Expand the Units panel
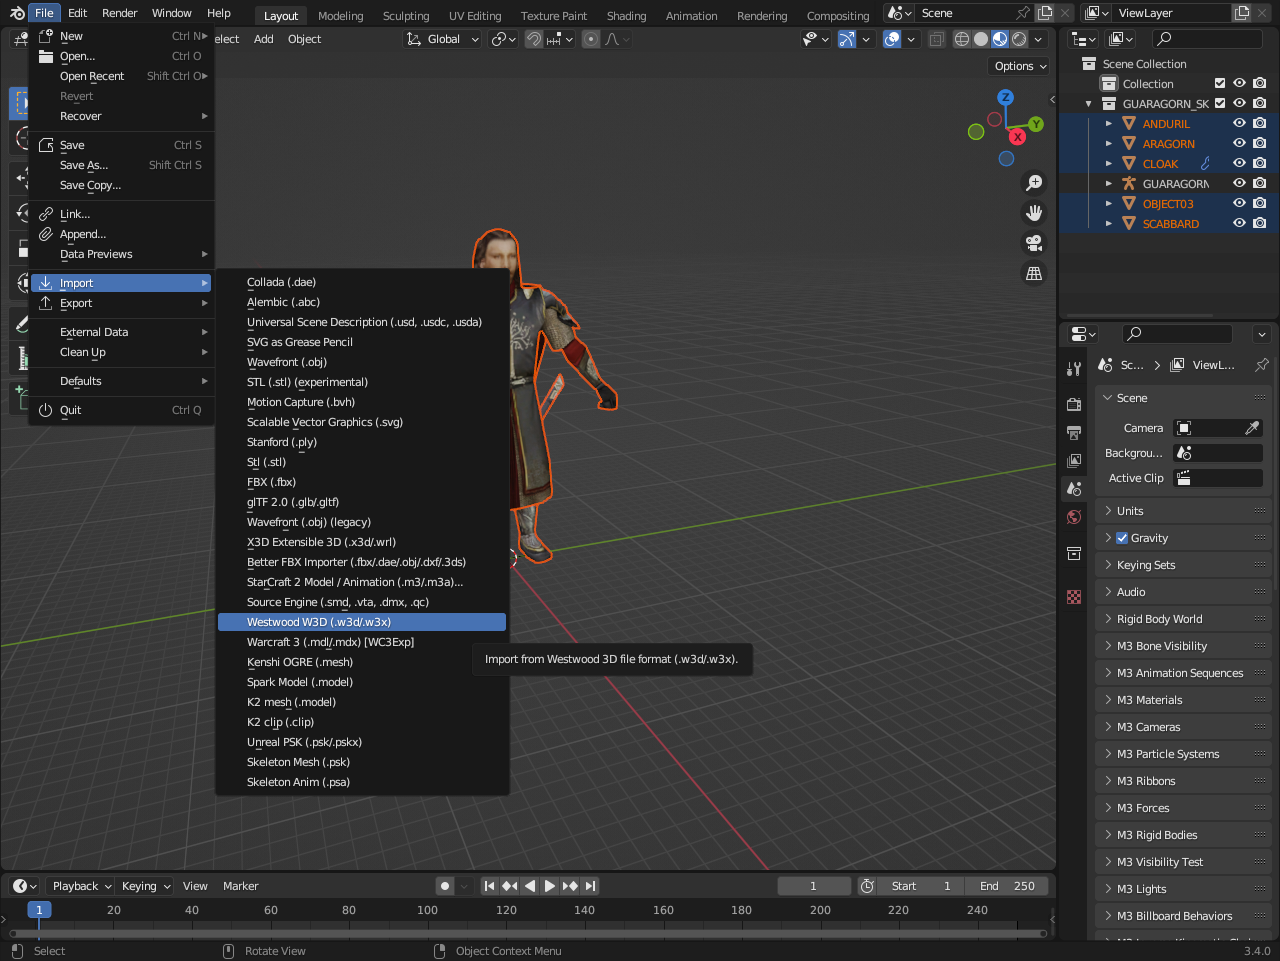The image size is (1280, 961). [1130, 511]
